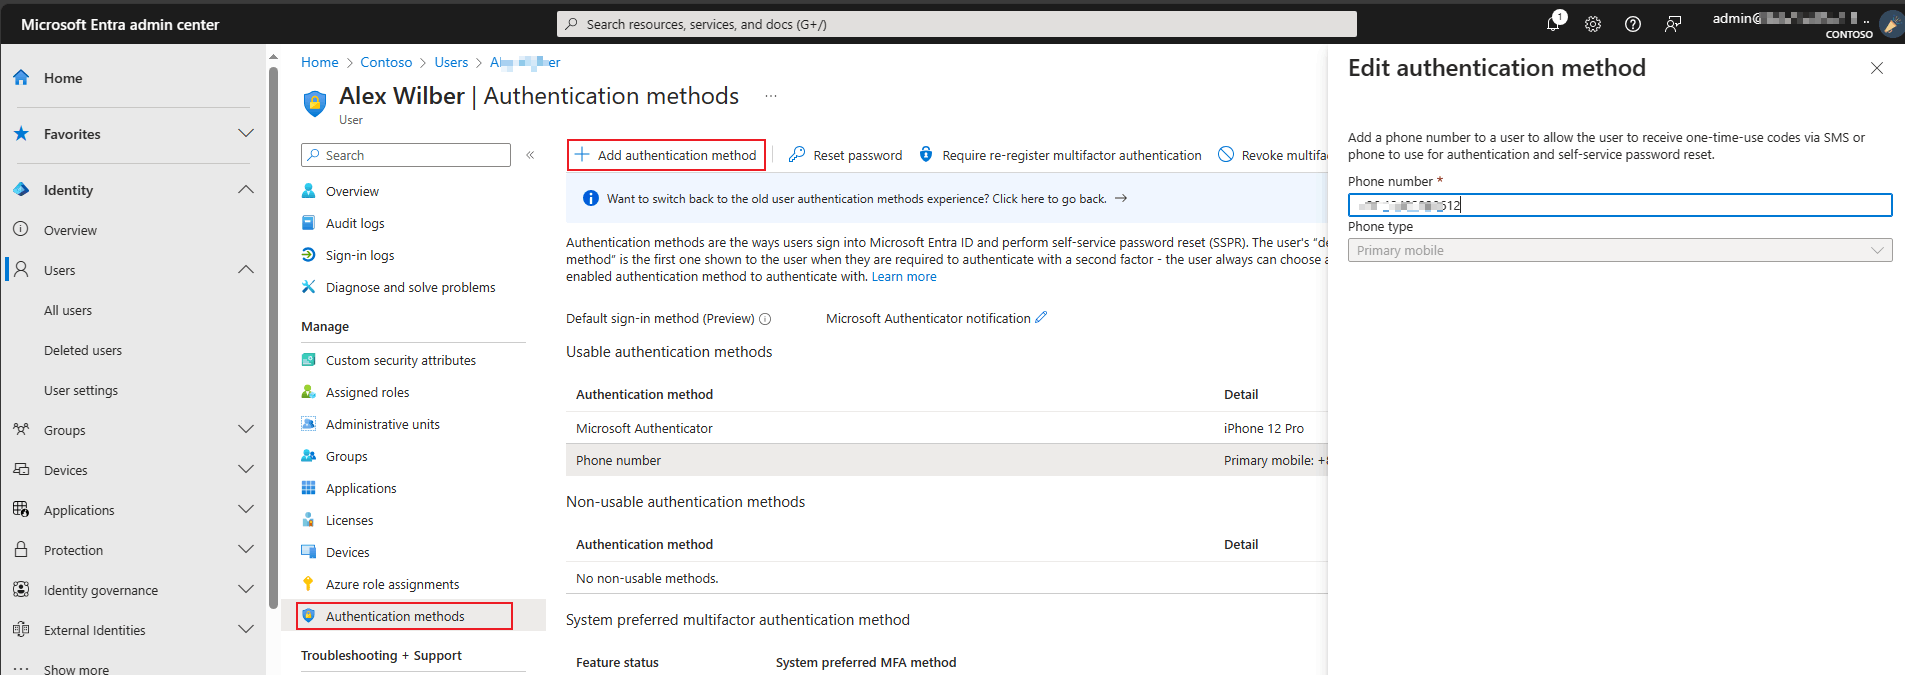
Task: Click the Sign-in logs icon
Action: (309, 255)
